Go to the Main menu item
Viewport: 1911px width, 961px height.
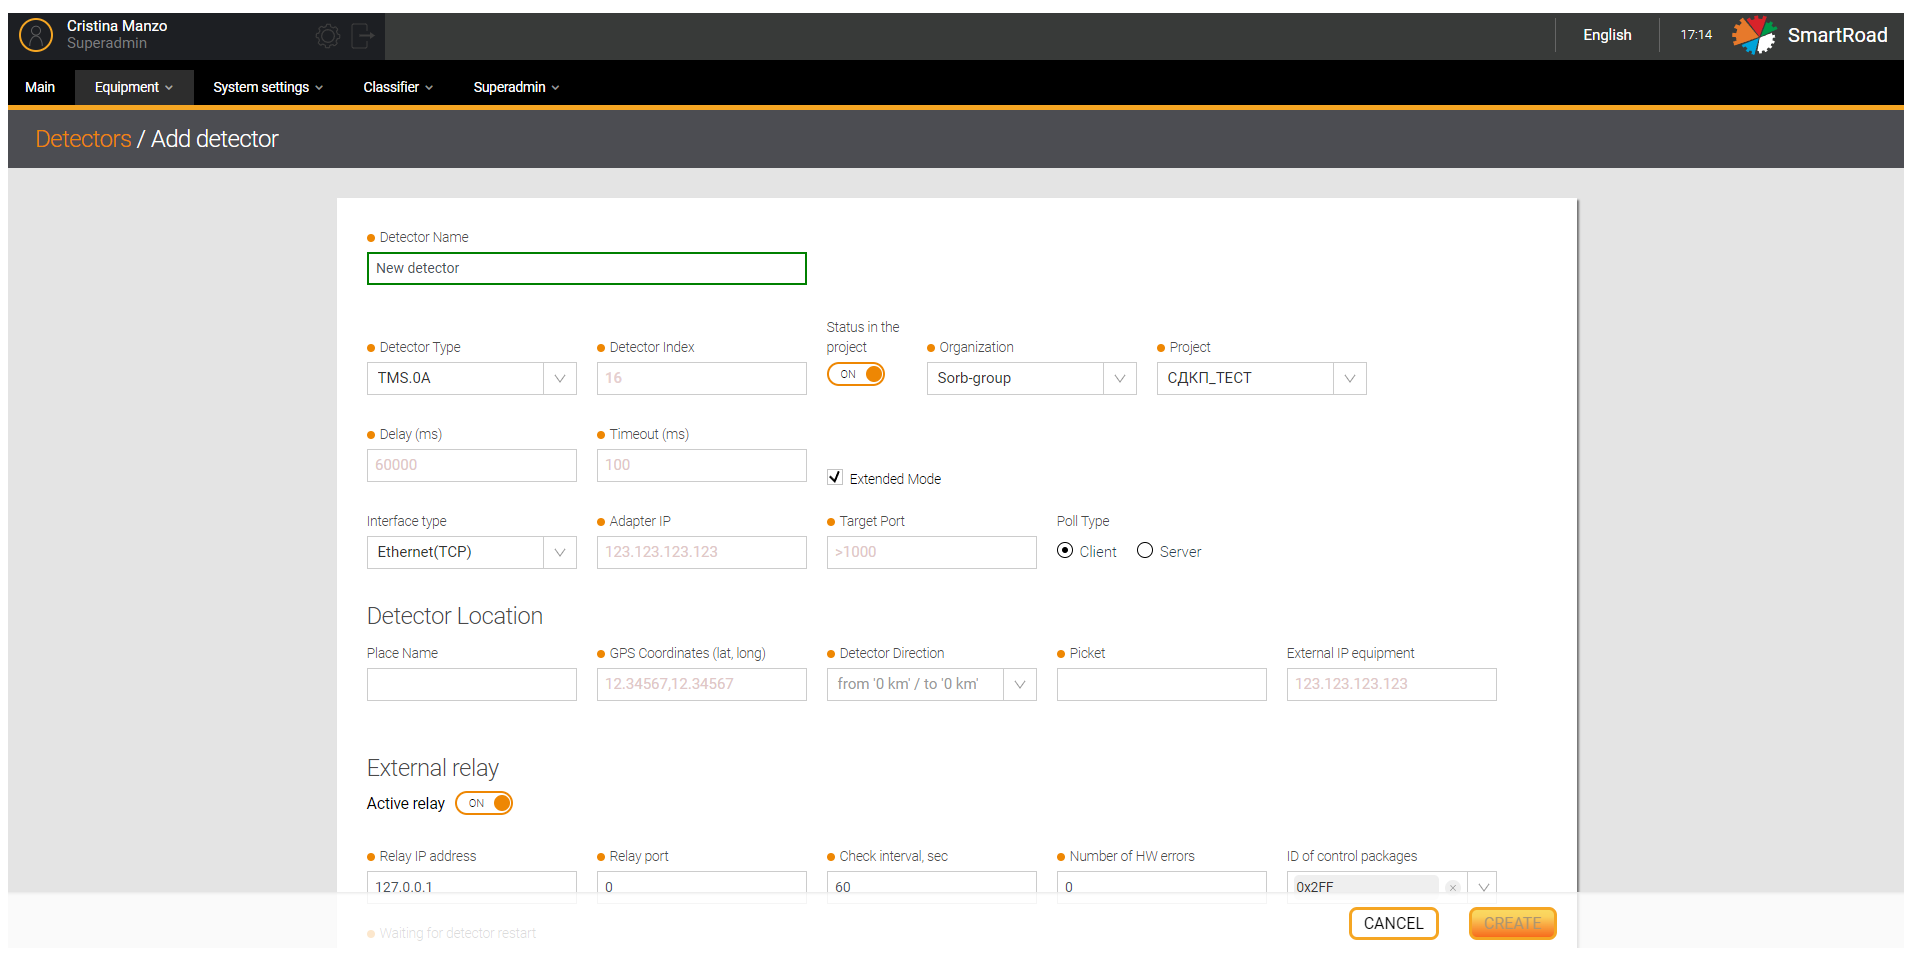pos(40,87)
